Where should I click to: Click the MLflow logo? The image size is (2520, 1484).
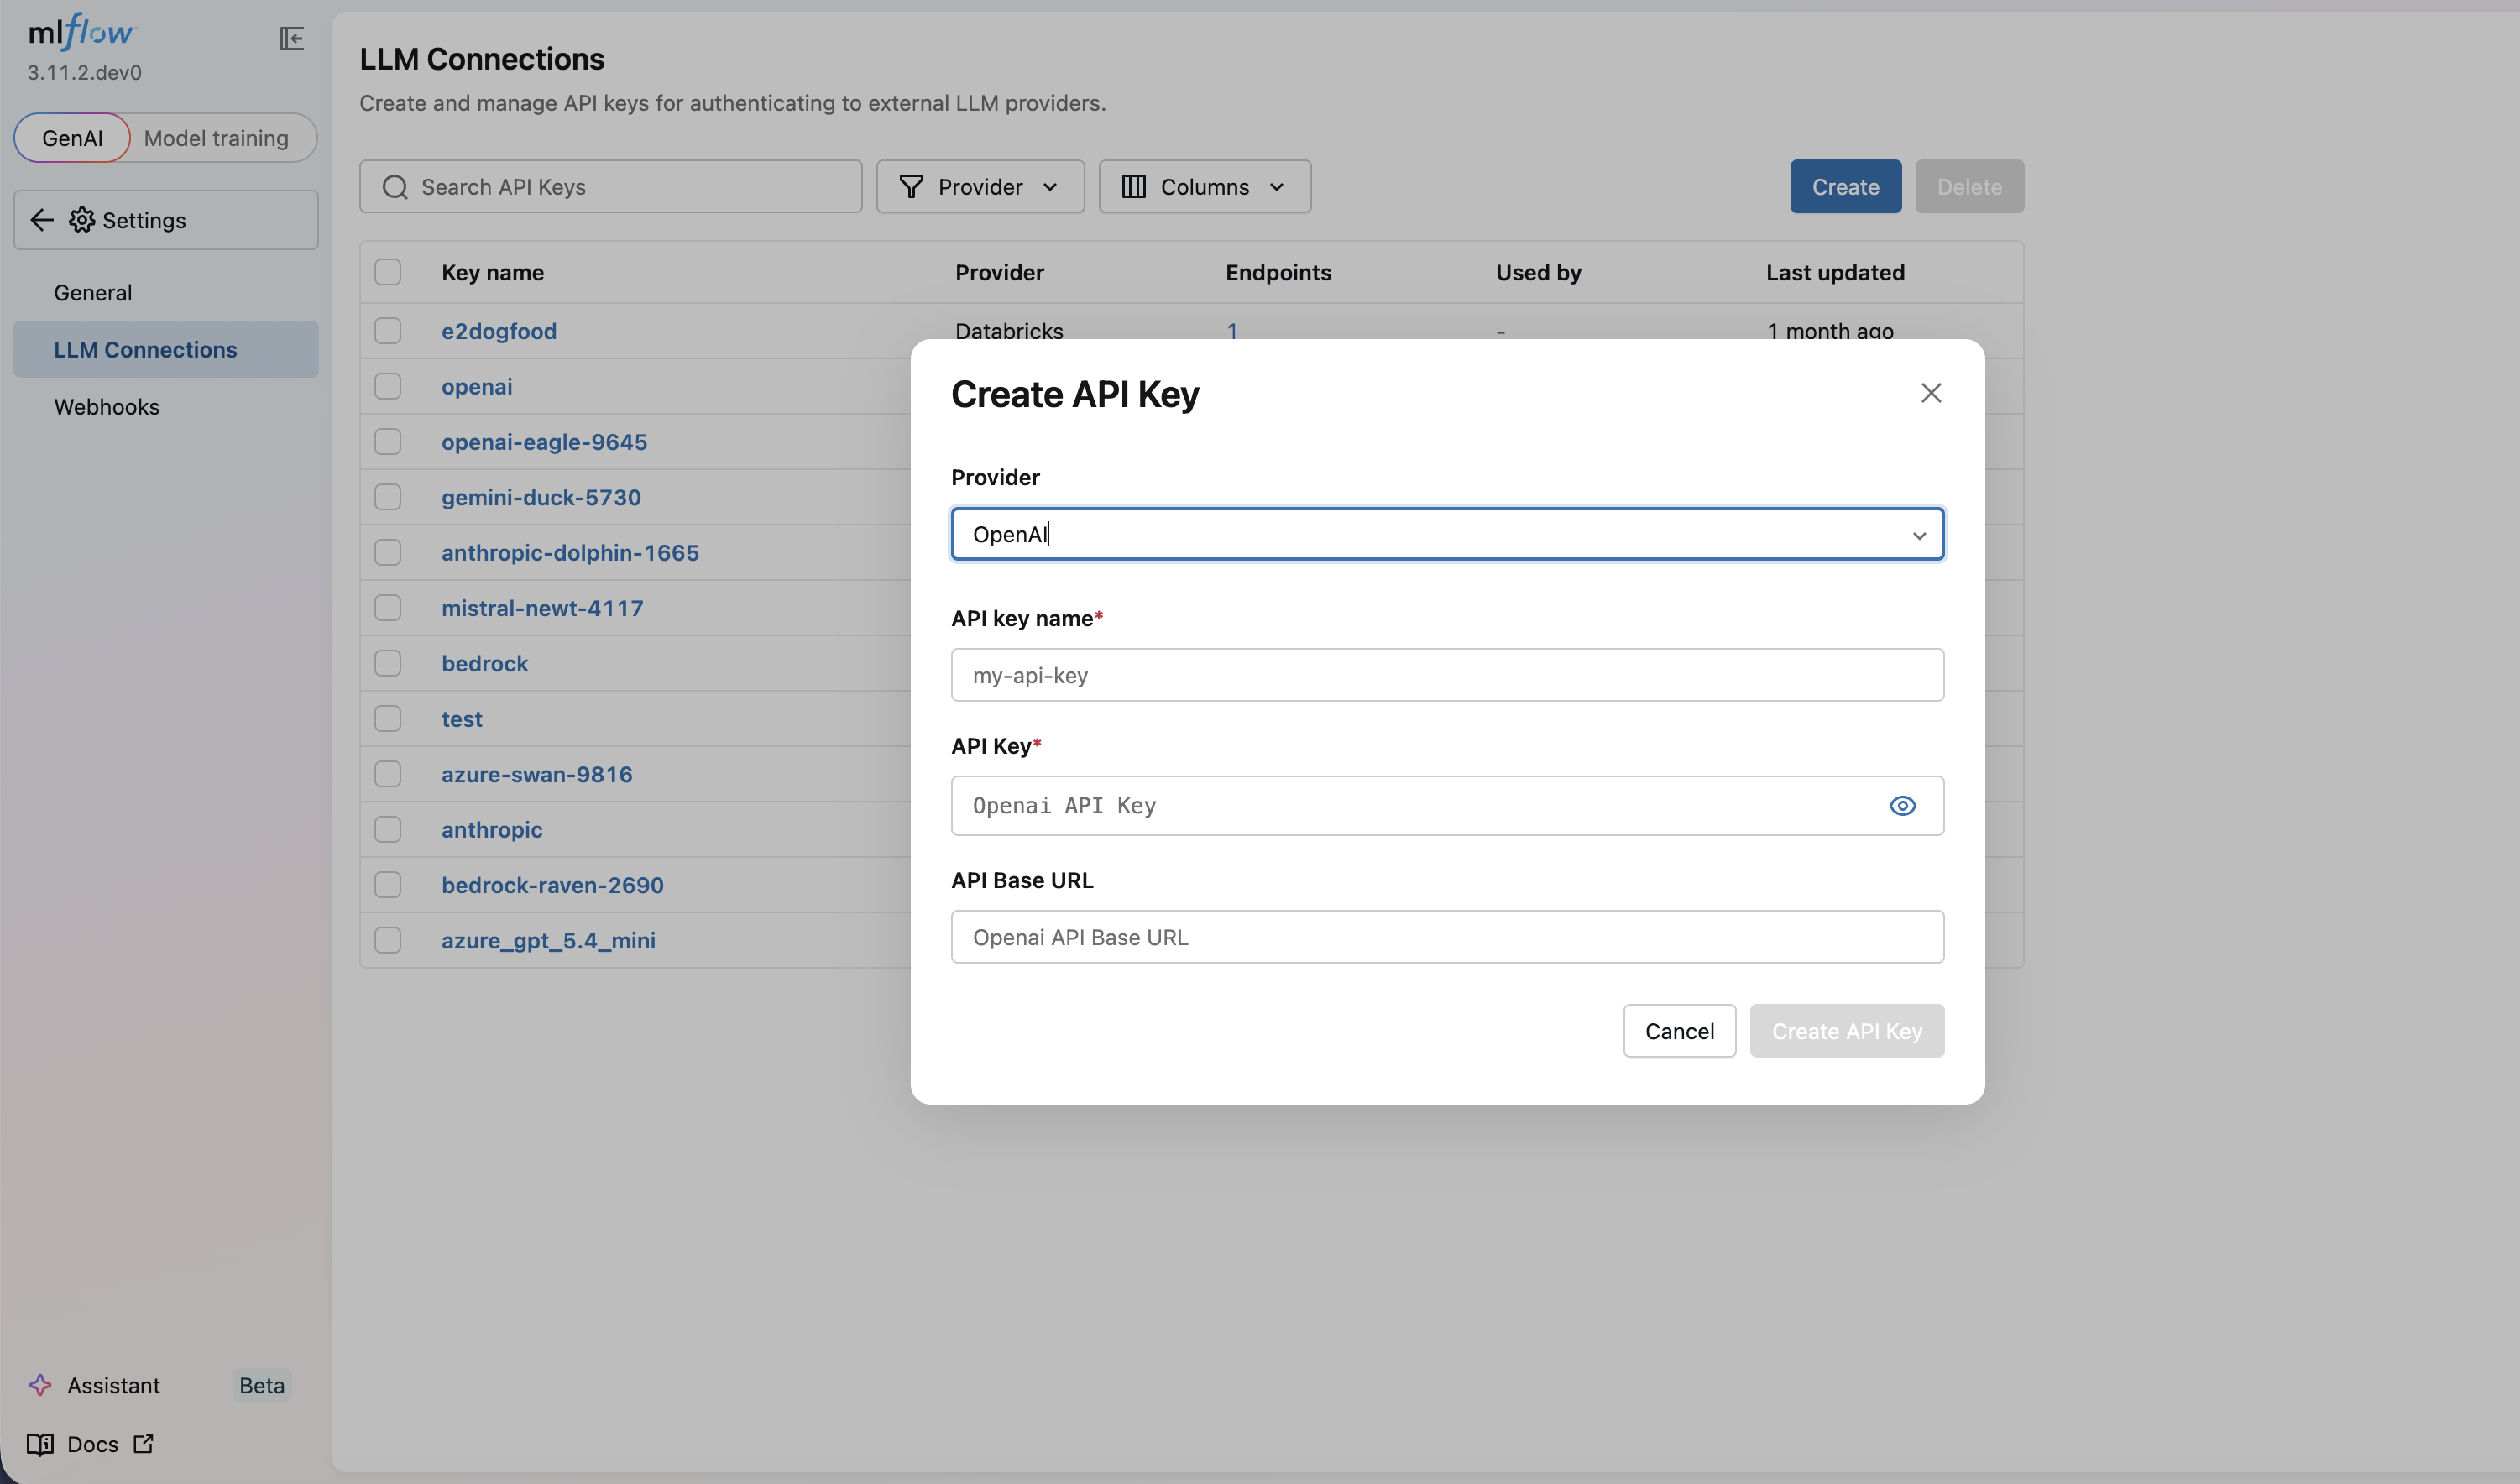[x=83, y=32]
